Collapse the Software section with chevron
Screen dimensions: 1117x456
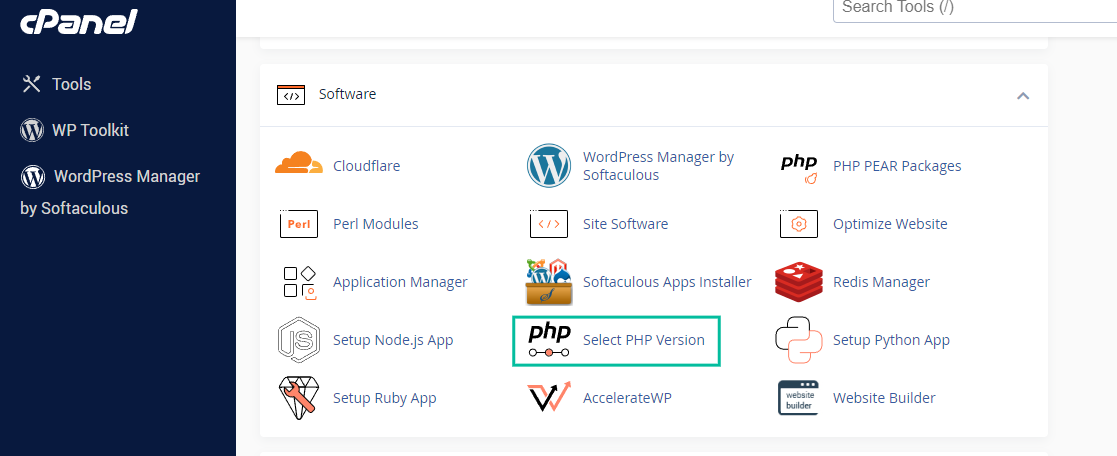tap(1022, 96)
